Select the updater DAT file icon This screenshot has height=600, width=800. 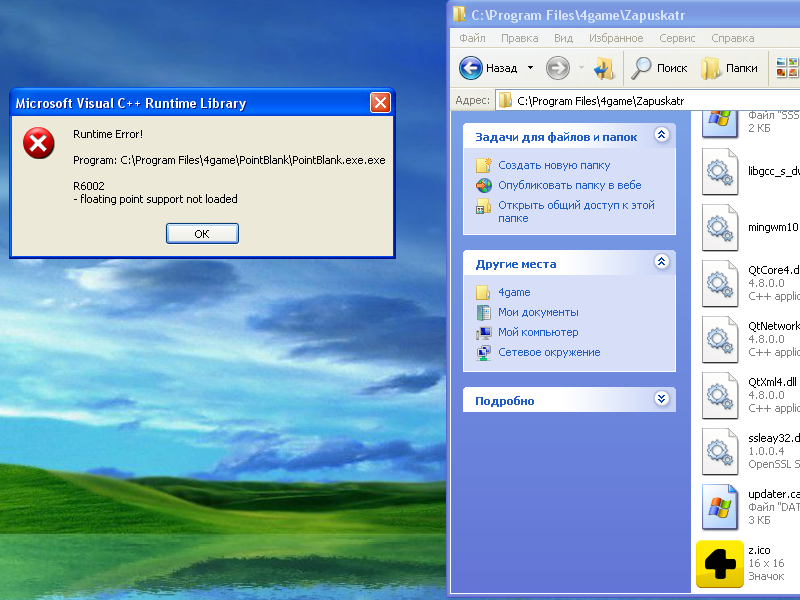719,508
